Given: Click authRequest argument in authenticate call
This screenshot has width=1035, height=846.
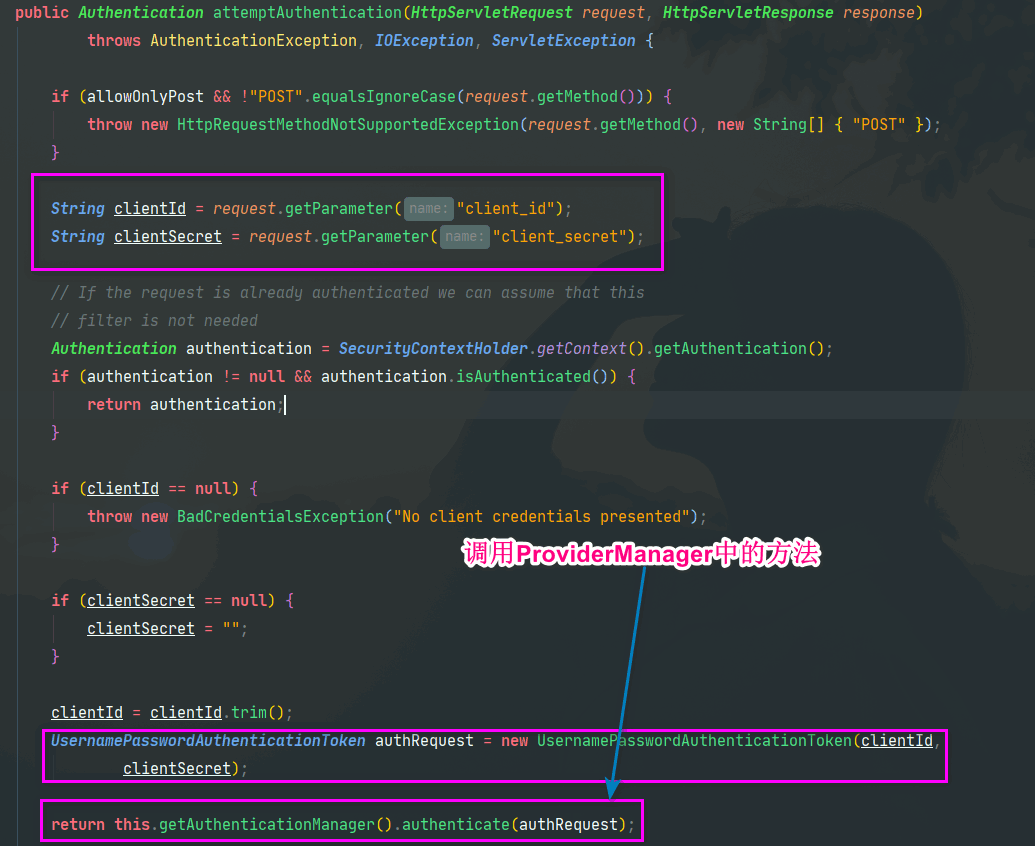Looking at the screenshot, I should point(568,825).
